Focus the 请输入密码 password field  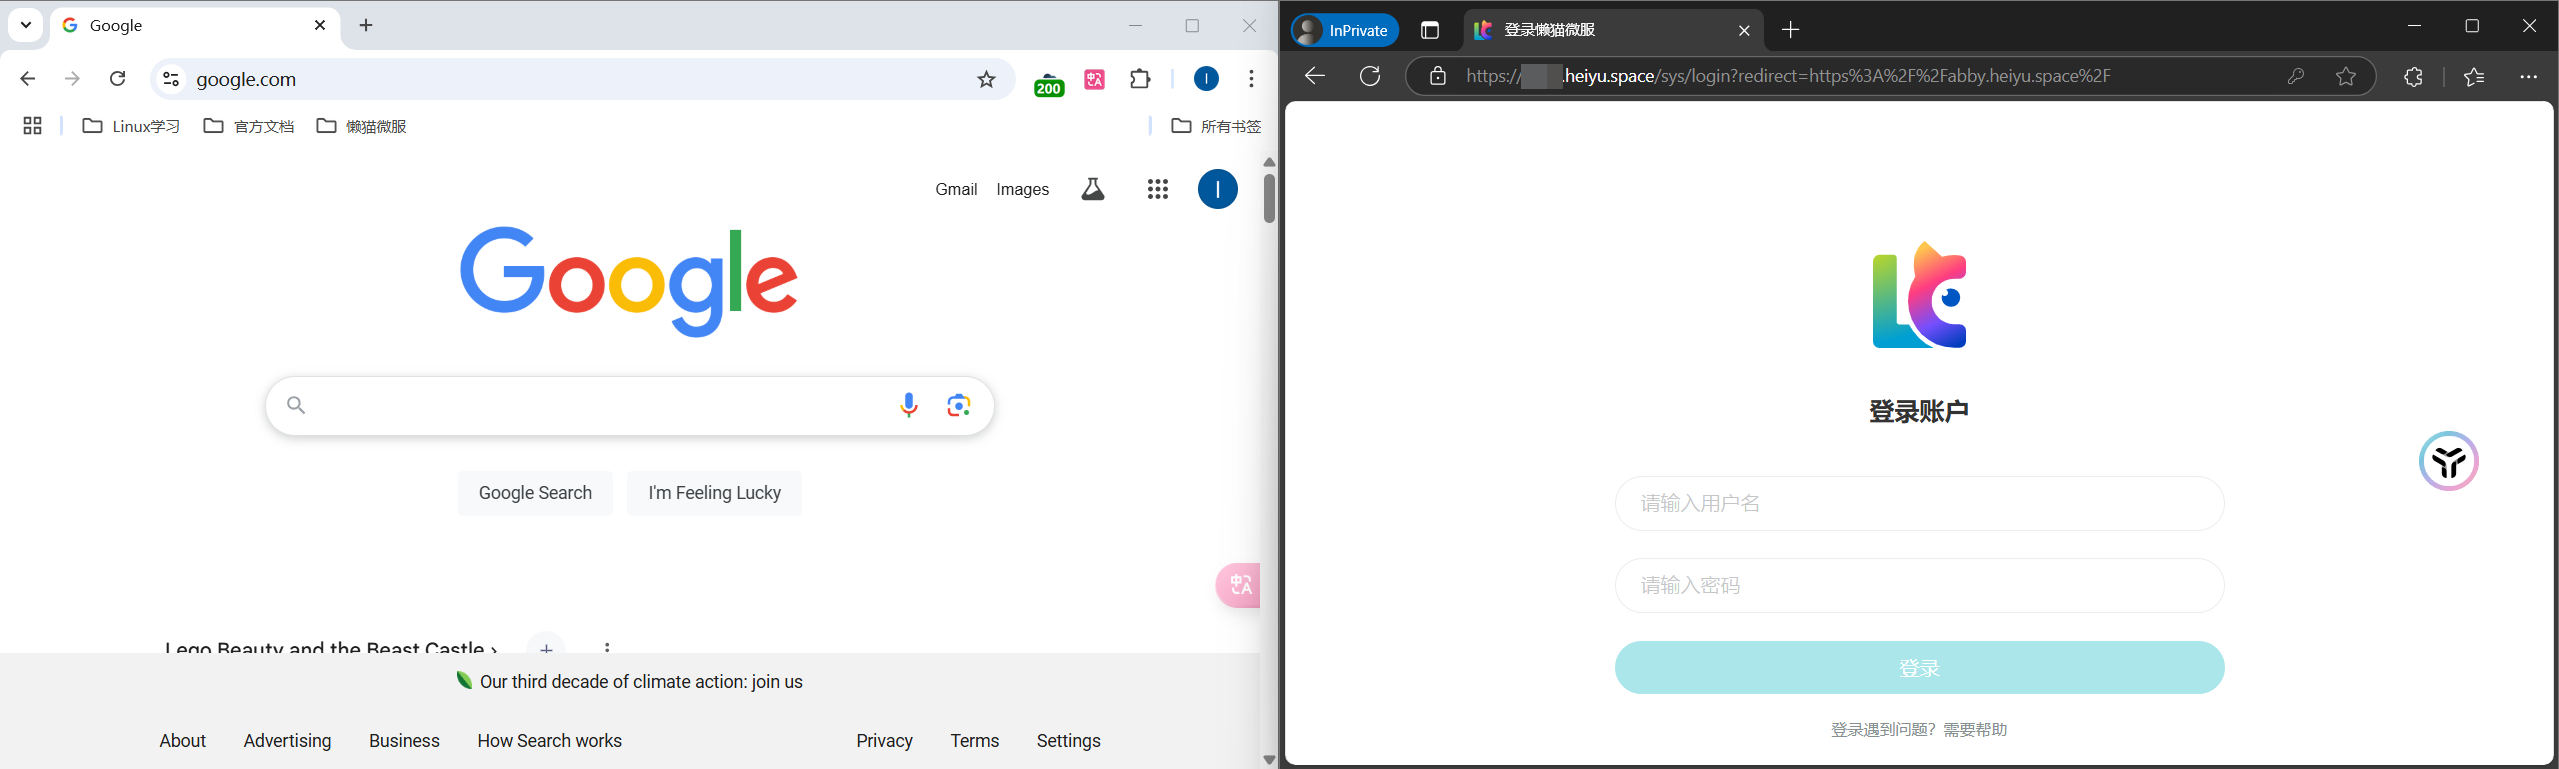click(1919, 585)
